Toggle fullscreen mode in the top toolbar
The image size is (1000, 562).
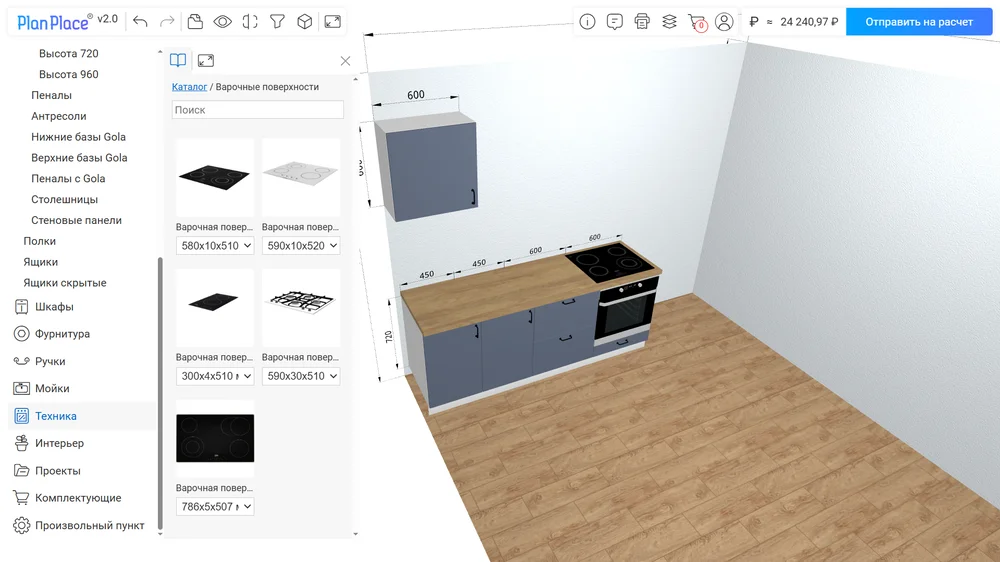pyautogui.click(x=333, y=21)
